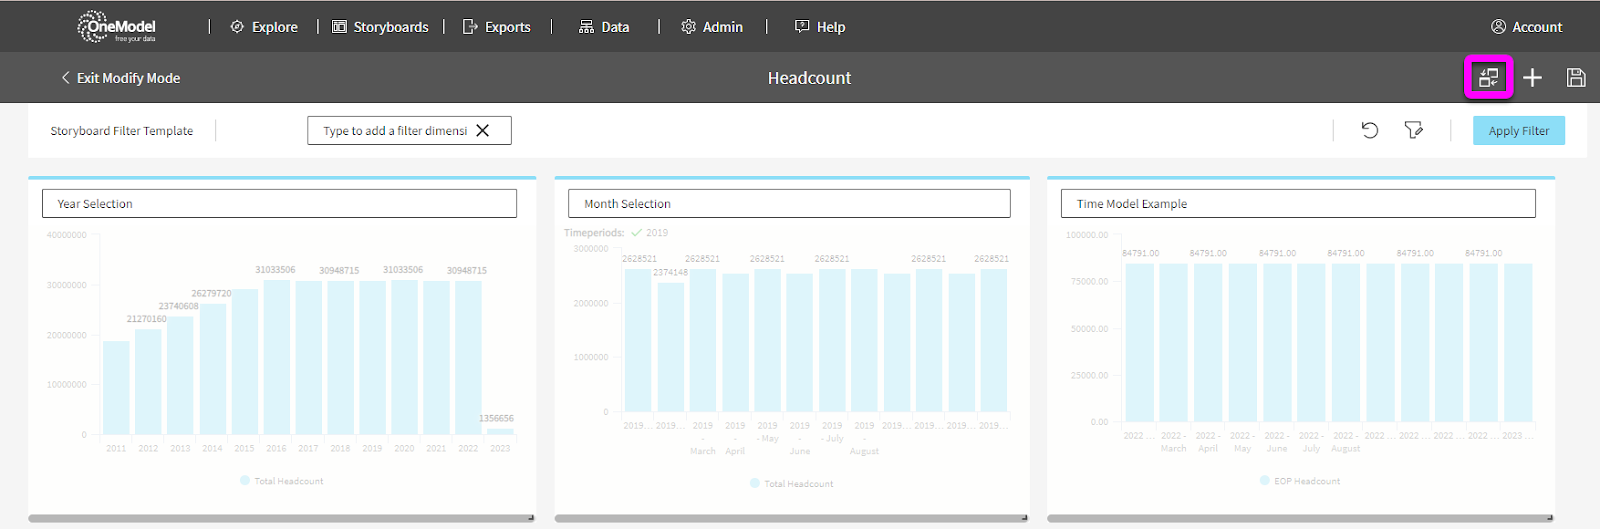Click the edit filter funnel icon

1413,130
